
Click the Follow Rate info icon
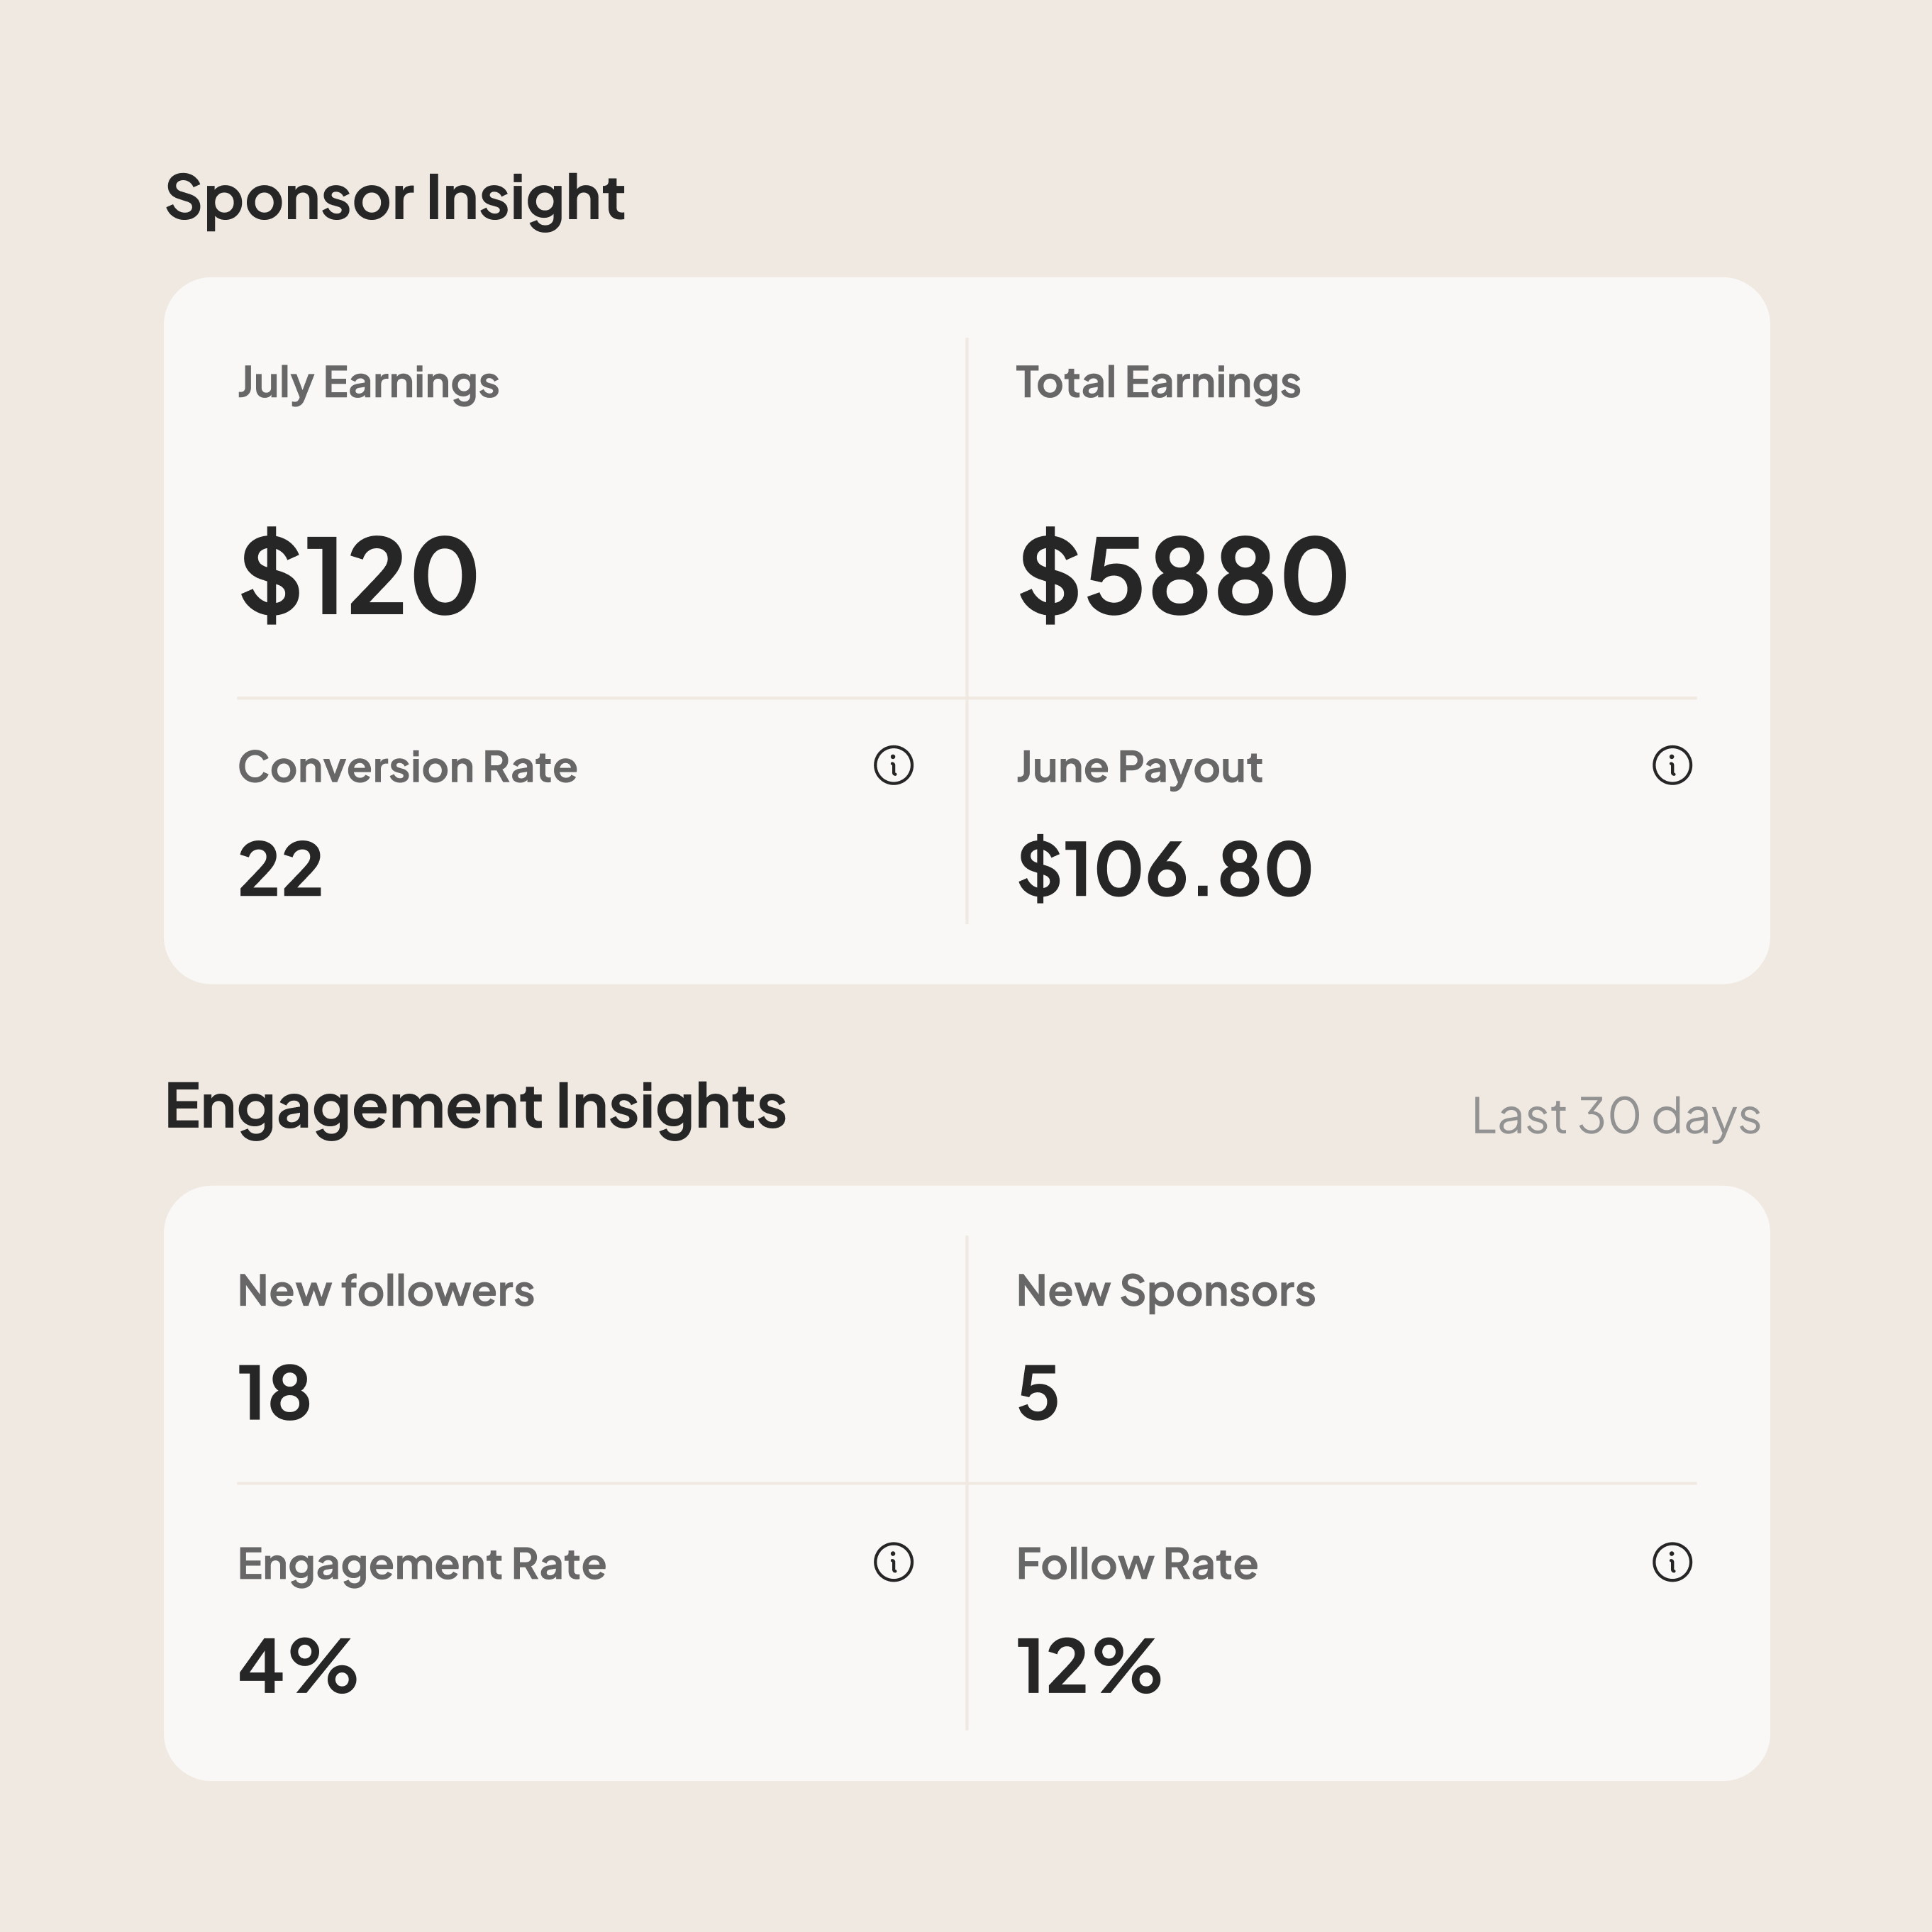click(1672, 1562)
